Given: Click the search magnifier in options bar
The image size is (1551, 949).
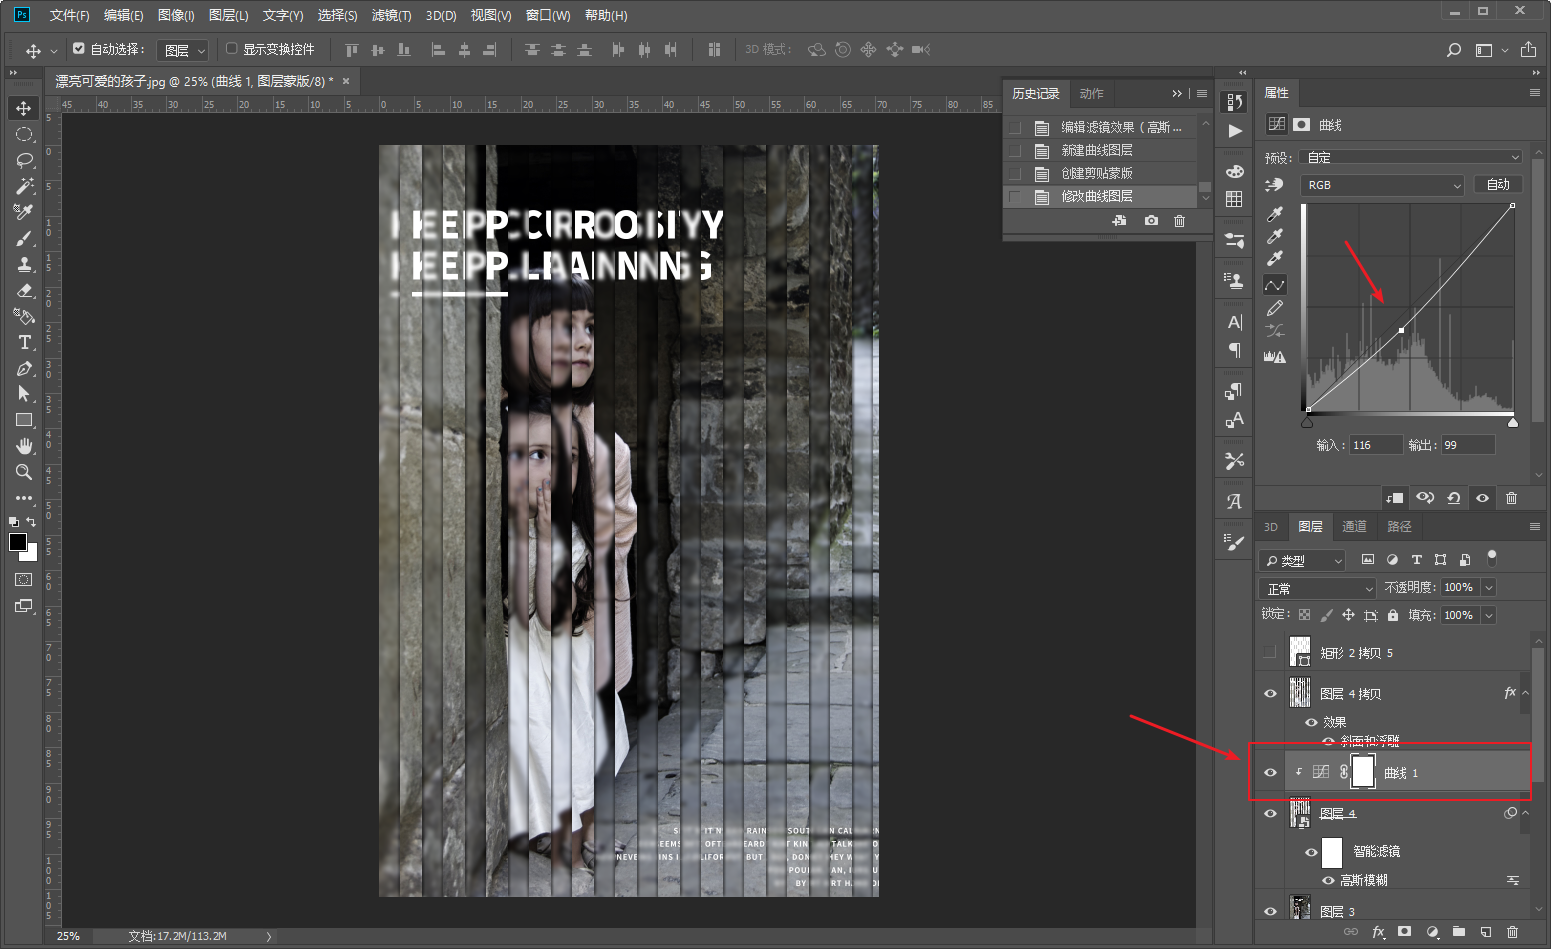Looking at the screenshot, I should tap(1454, 50).
